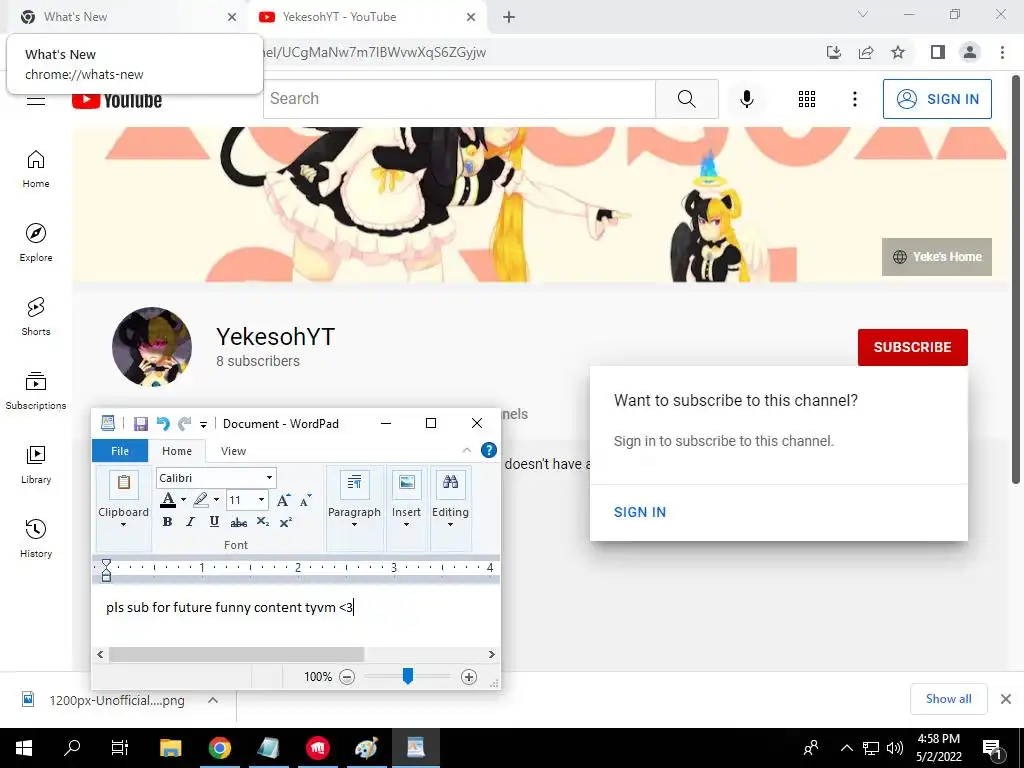Open YouTube settings three-dot menu
Viewport: 1024px width, 768px height.
pyautogui.click(x=854, y=99)
